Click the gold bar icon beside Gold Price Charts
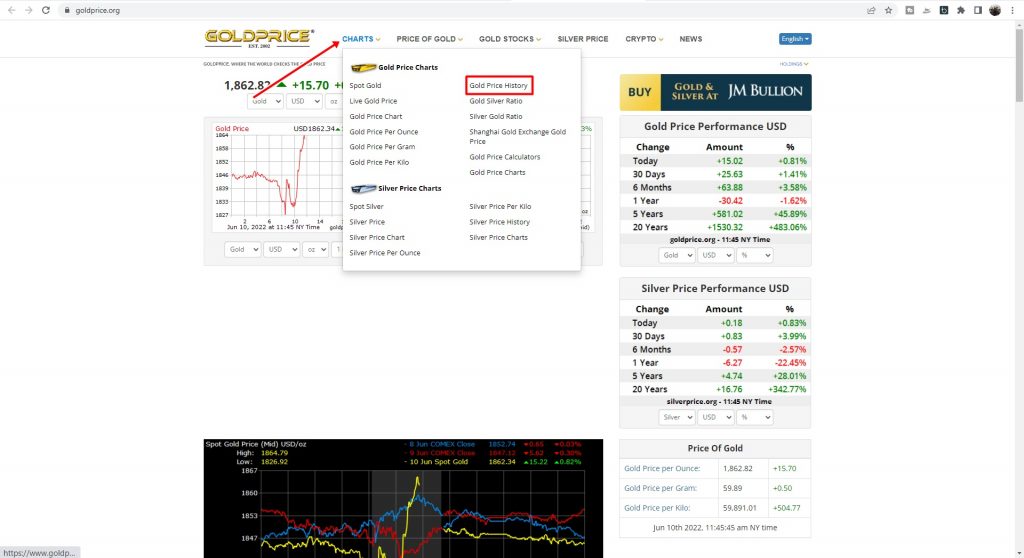 [363, 68]
